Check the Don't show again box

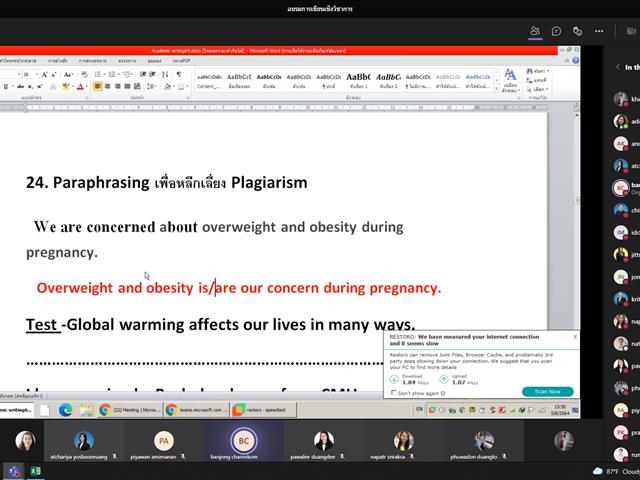pyautogui.click(x=394, y=393)
